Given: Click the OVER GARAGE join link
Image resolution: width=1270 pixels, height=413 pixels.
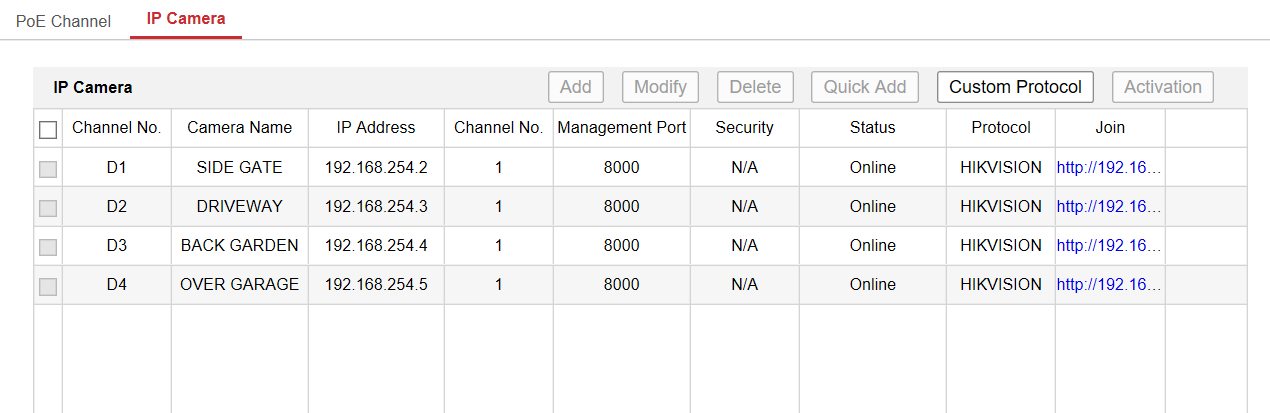Looking at the screenshot, I should 1109,285.
